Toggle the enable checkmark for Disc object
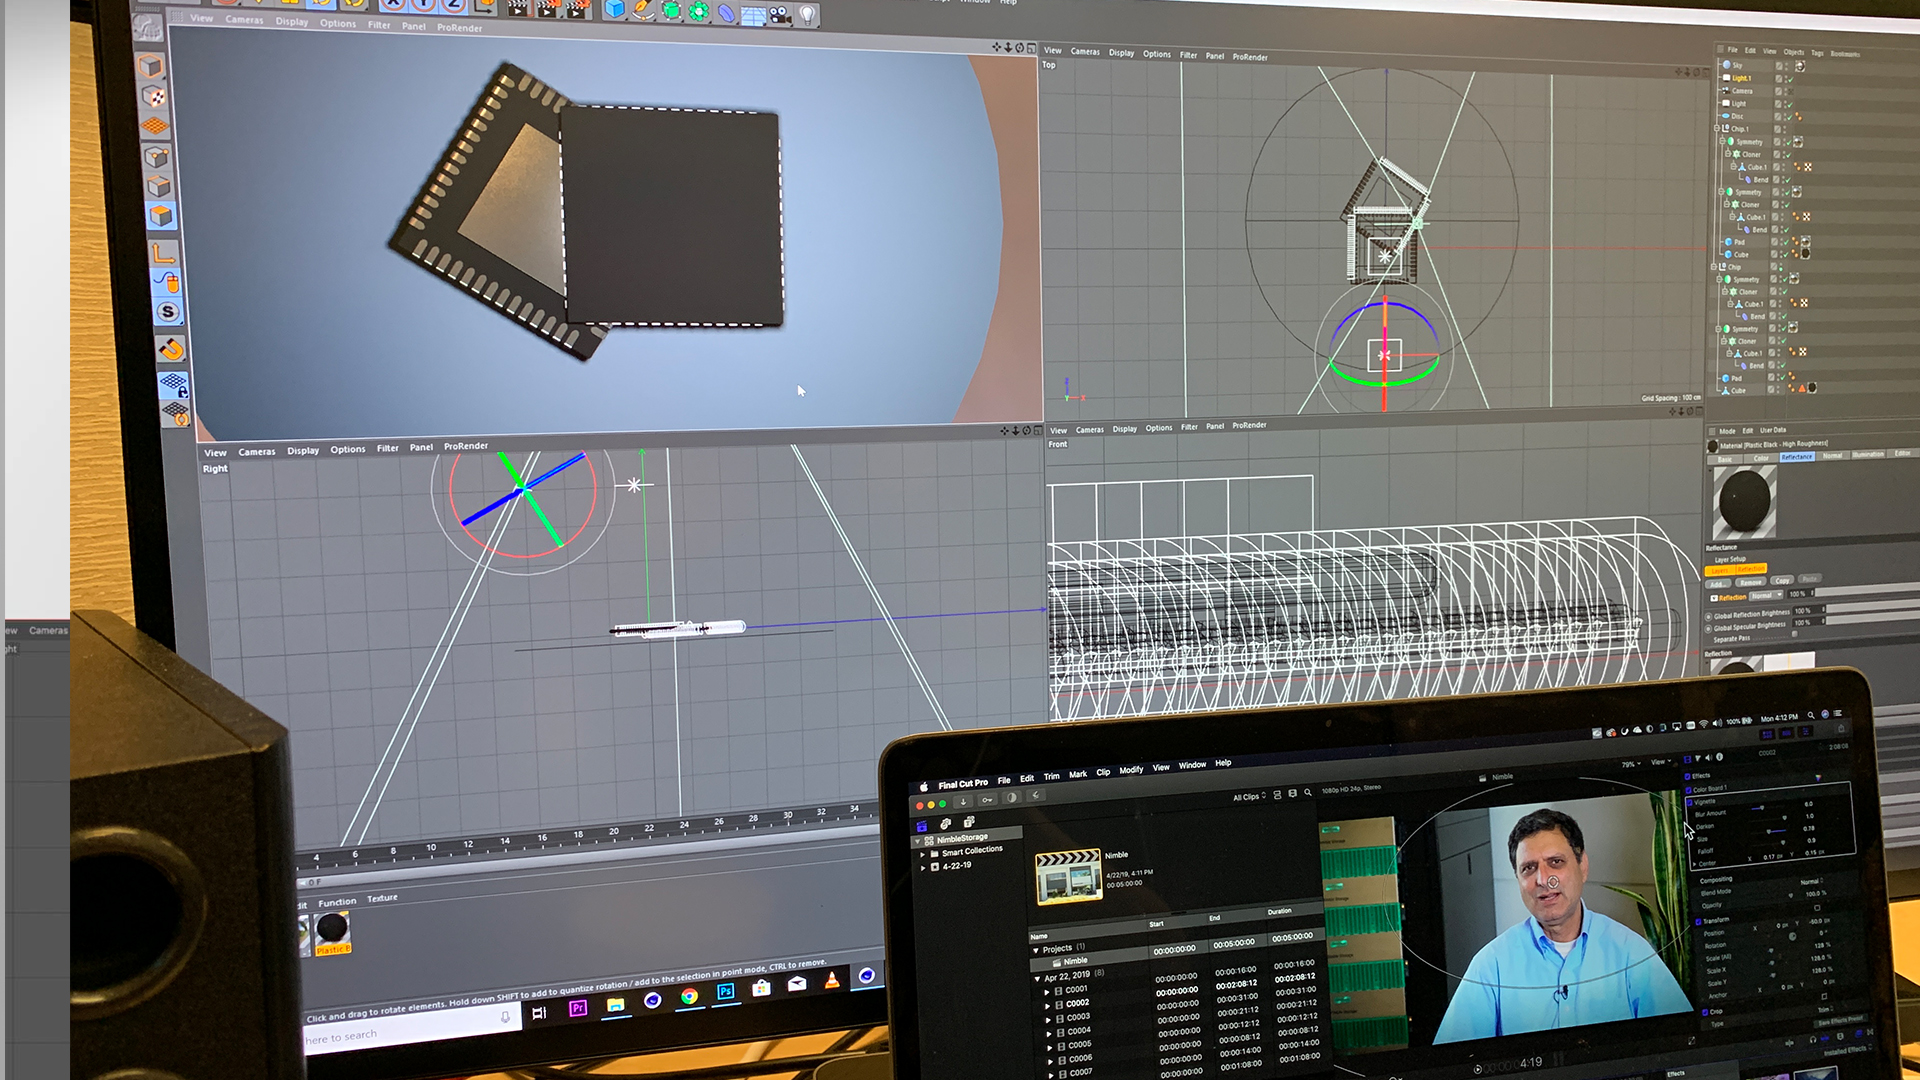Image resolution: width=1920 pixels, height=1080 pixels. click(x=1789, y=117)
